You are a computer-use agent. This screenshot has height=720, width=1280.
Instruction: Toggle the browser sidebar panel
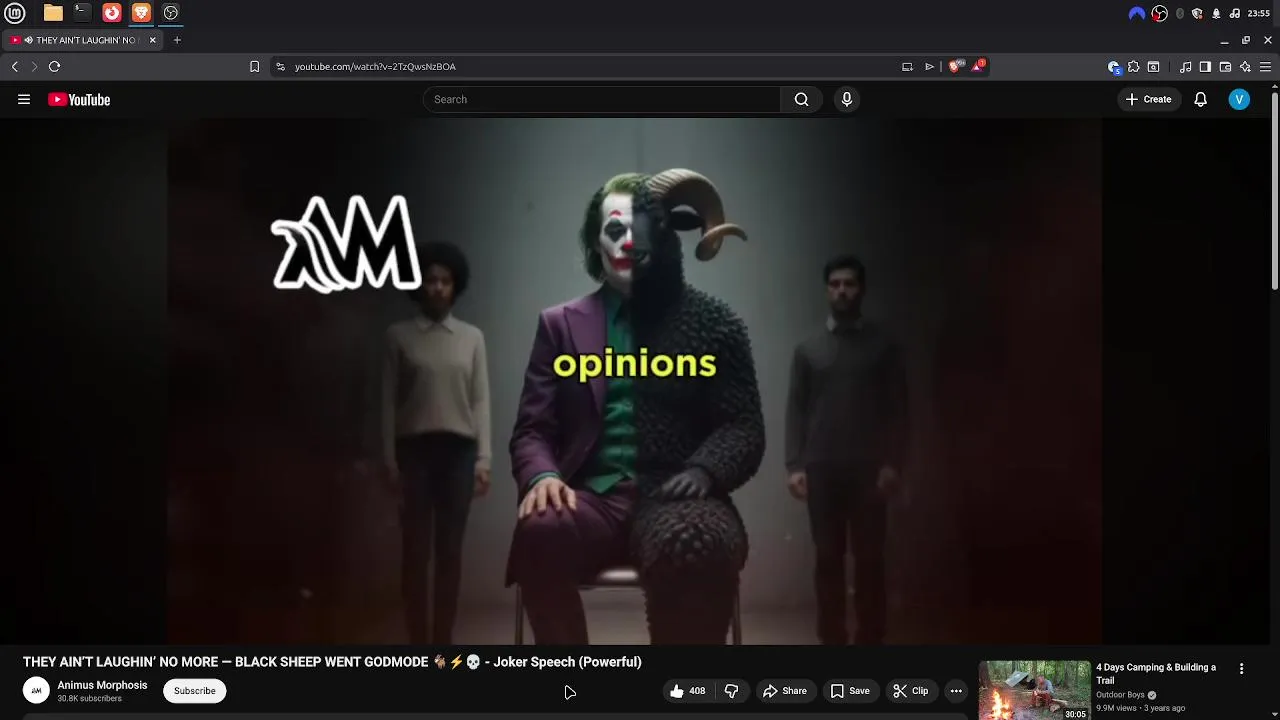tap(1205, 67)
